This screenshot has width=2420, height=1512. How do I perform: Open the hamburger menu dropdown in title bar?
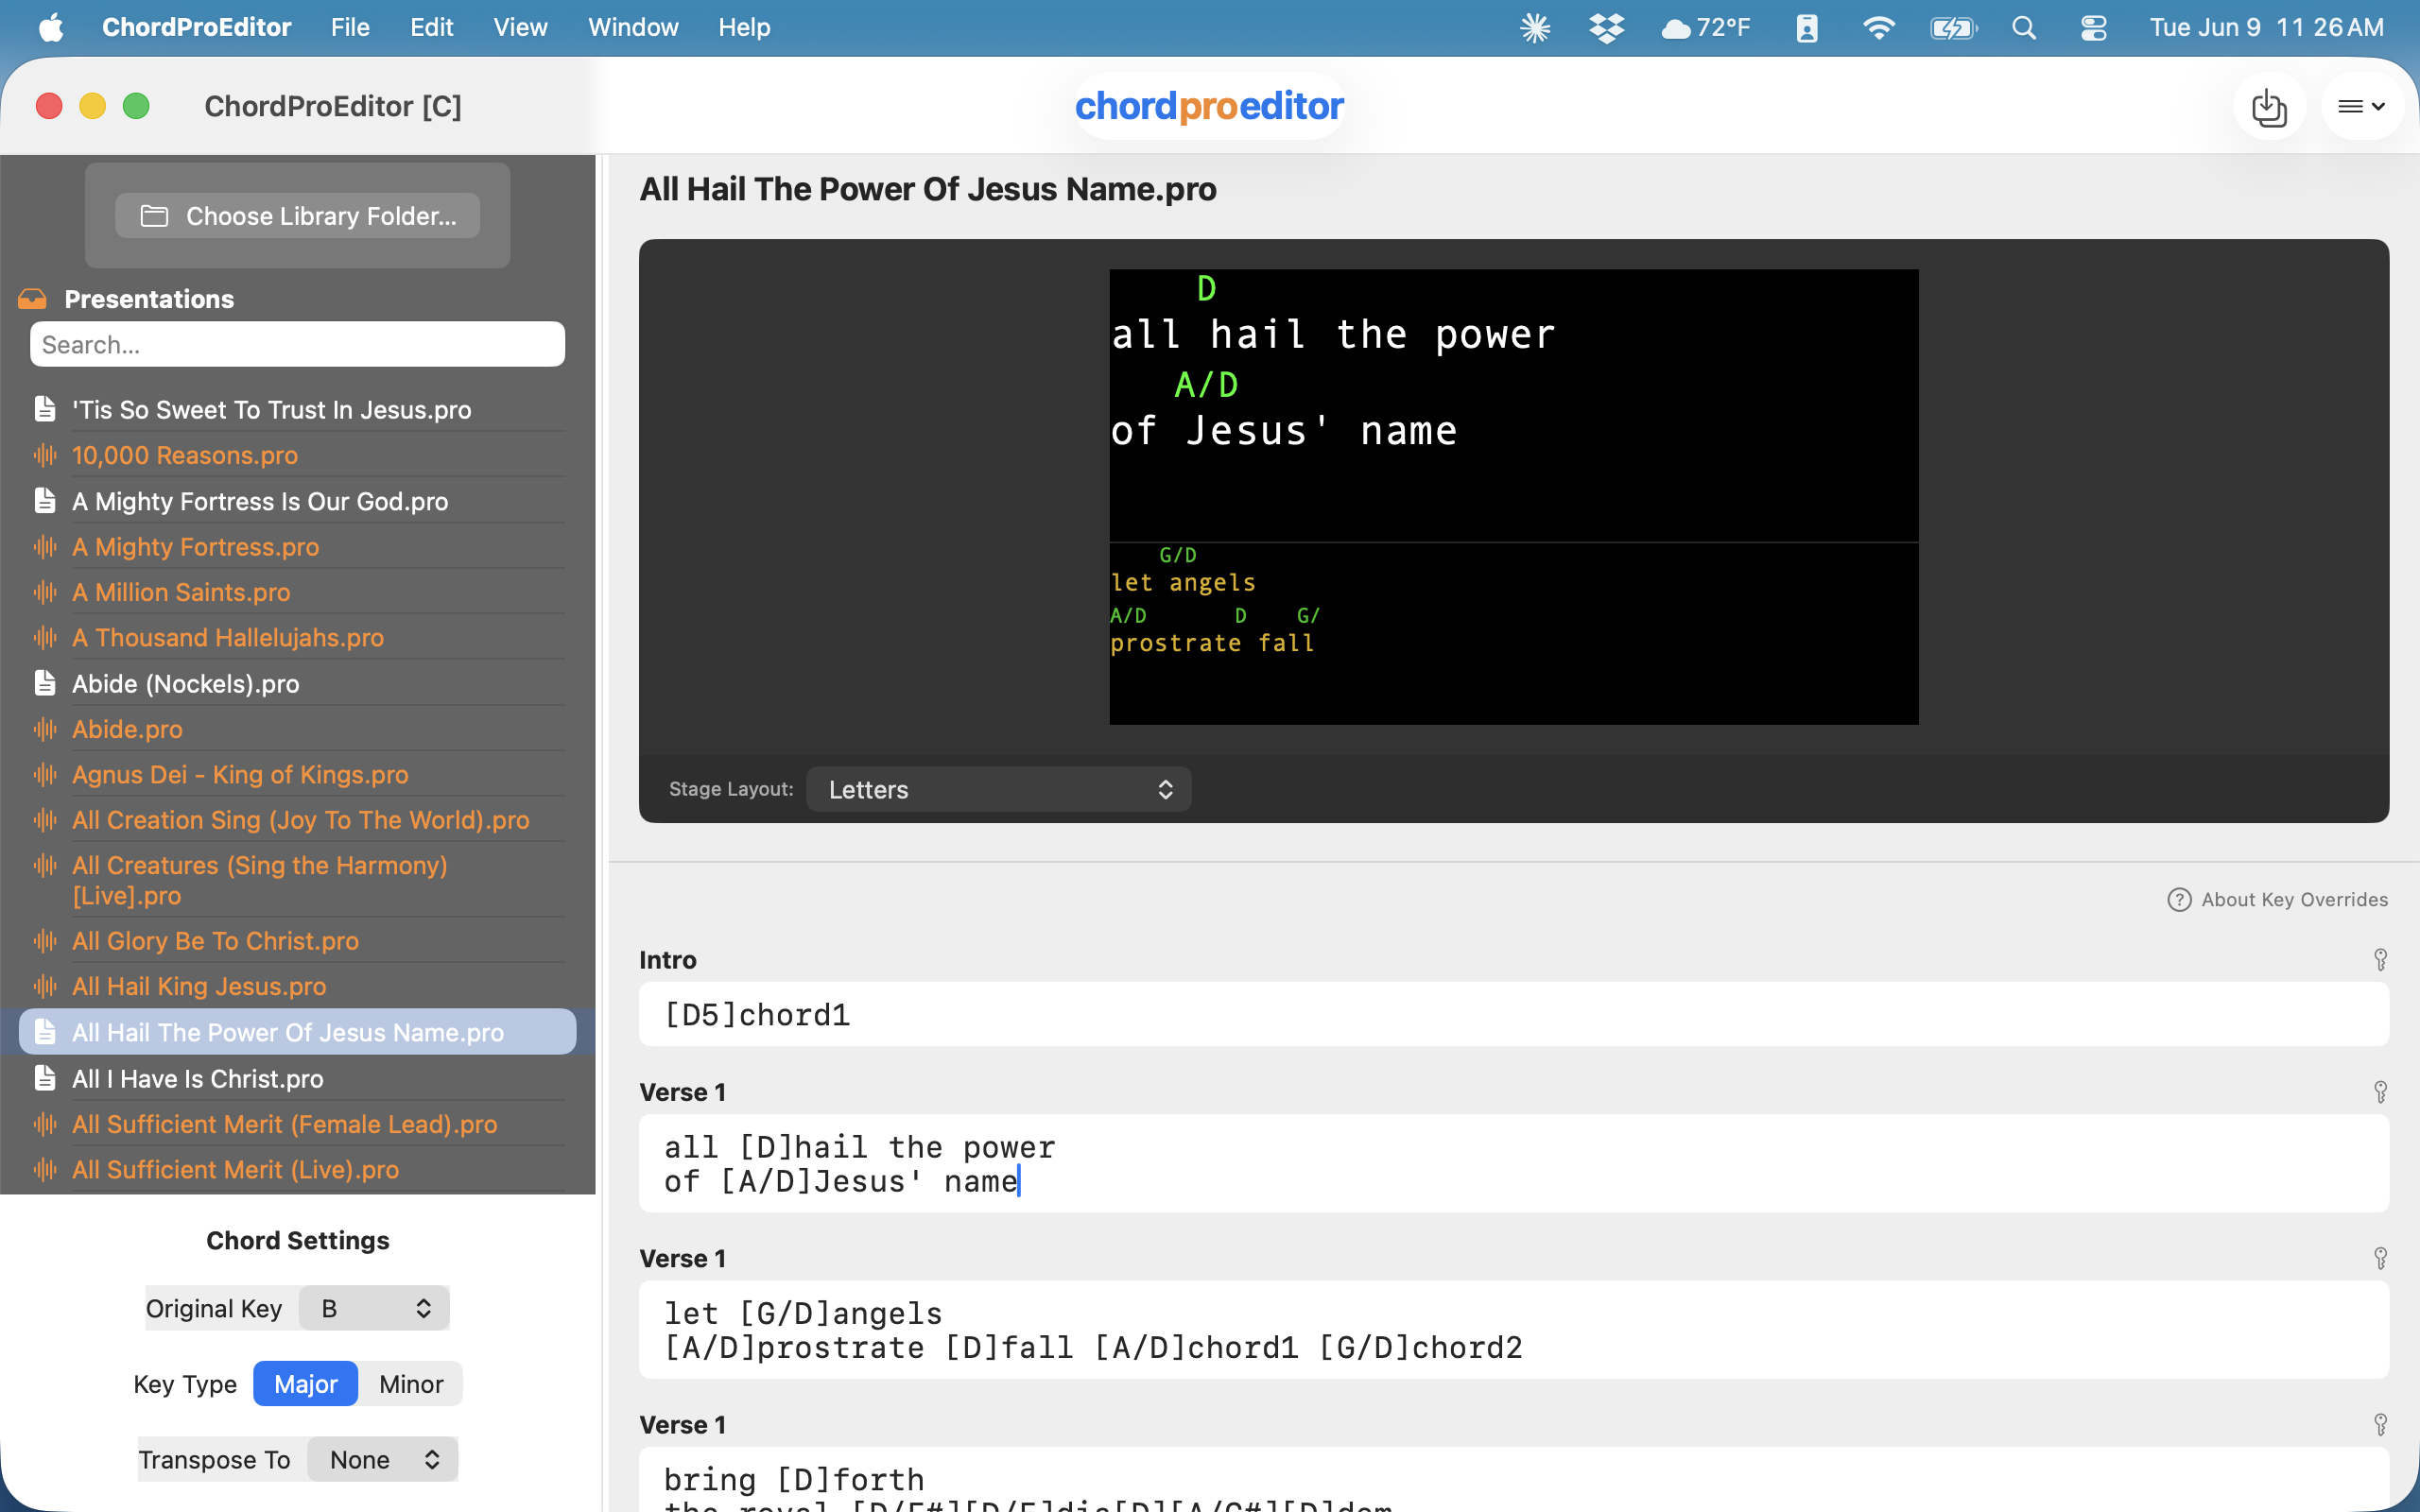pyautogui.click(x=2362, y=106)
